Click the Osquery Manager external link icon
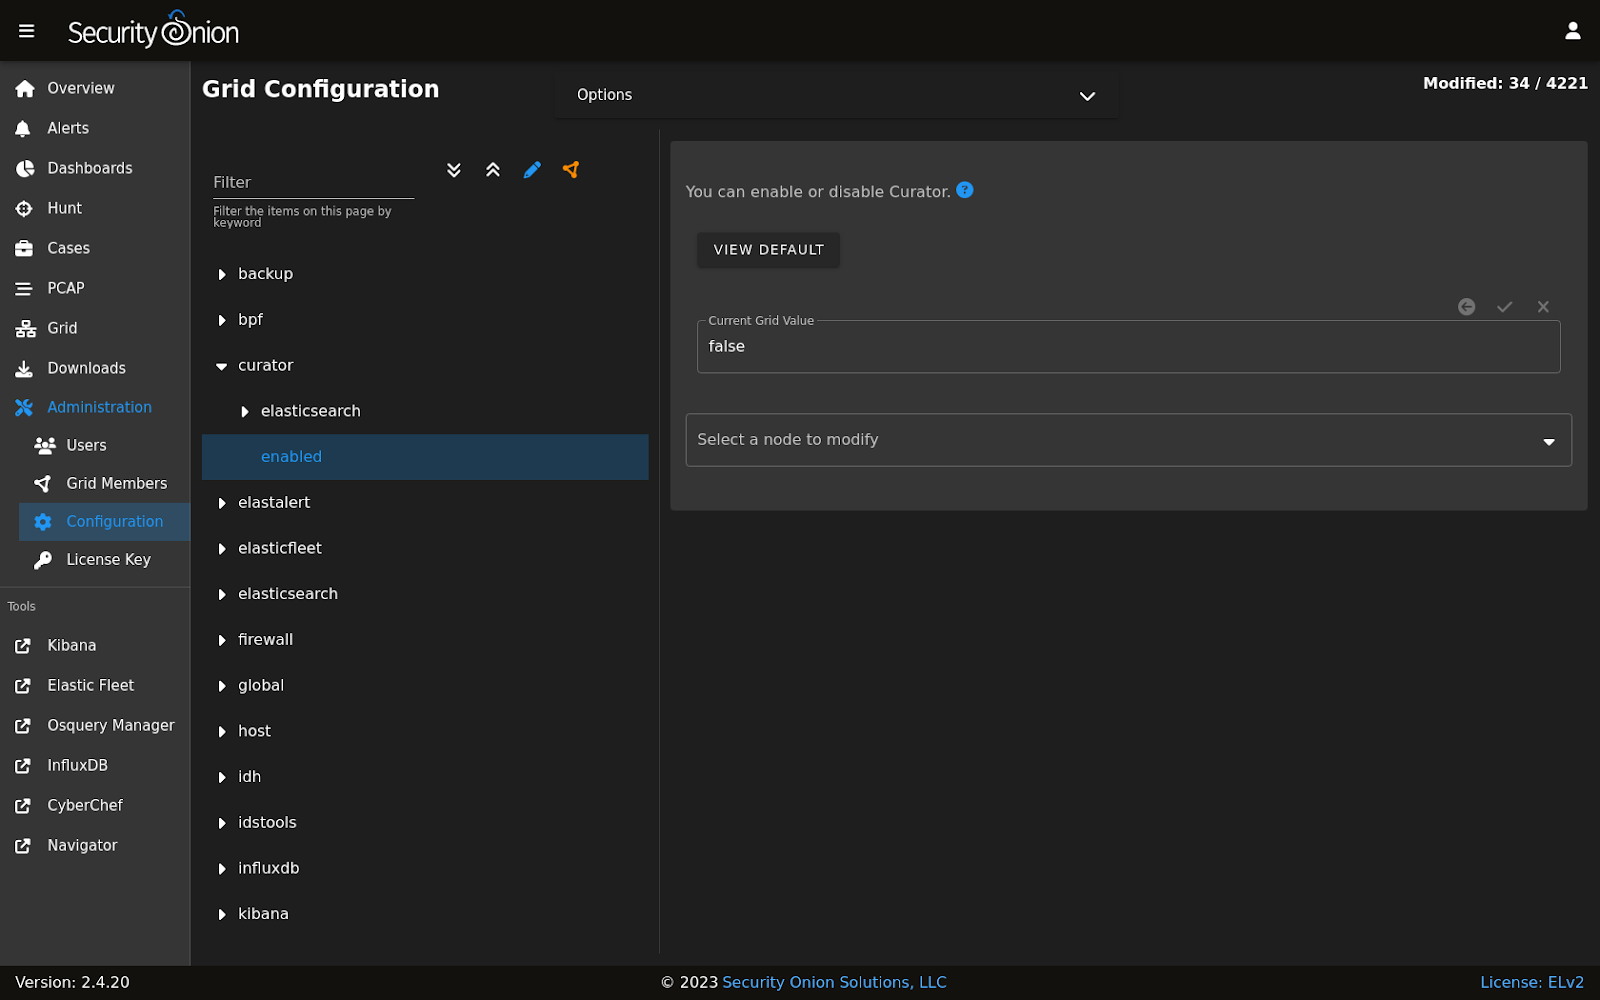The width and height of the screenshot is (1600, 1000). 23,725
